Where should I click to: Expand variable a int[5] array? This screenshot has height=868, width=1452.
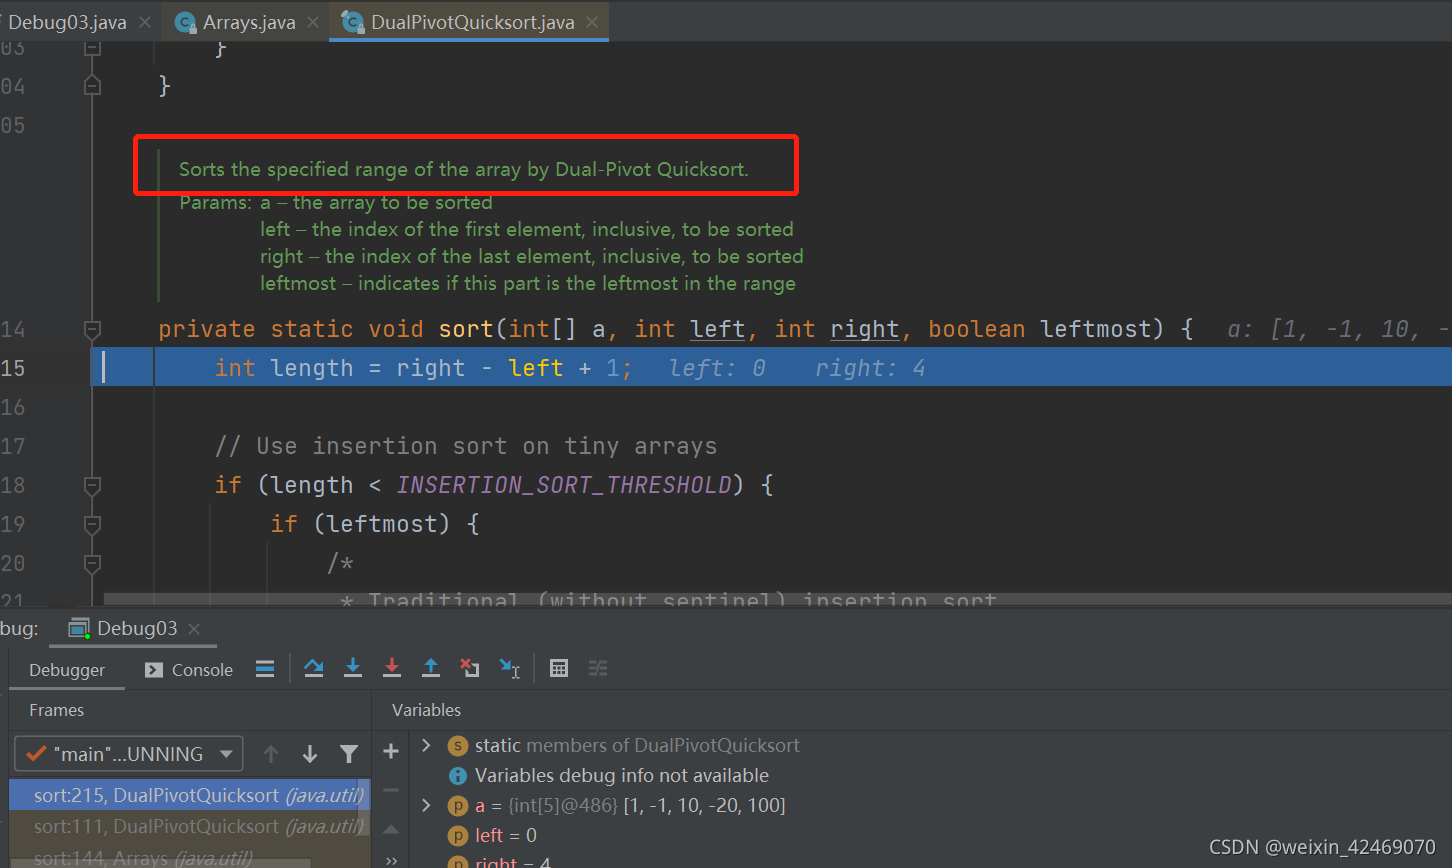pos(426,805)
